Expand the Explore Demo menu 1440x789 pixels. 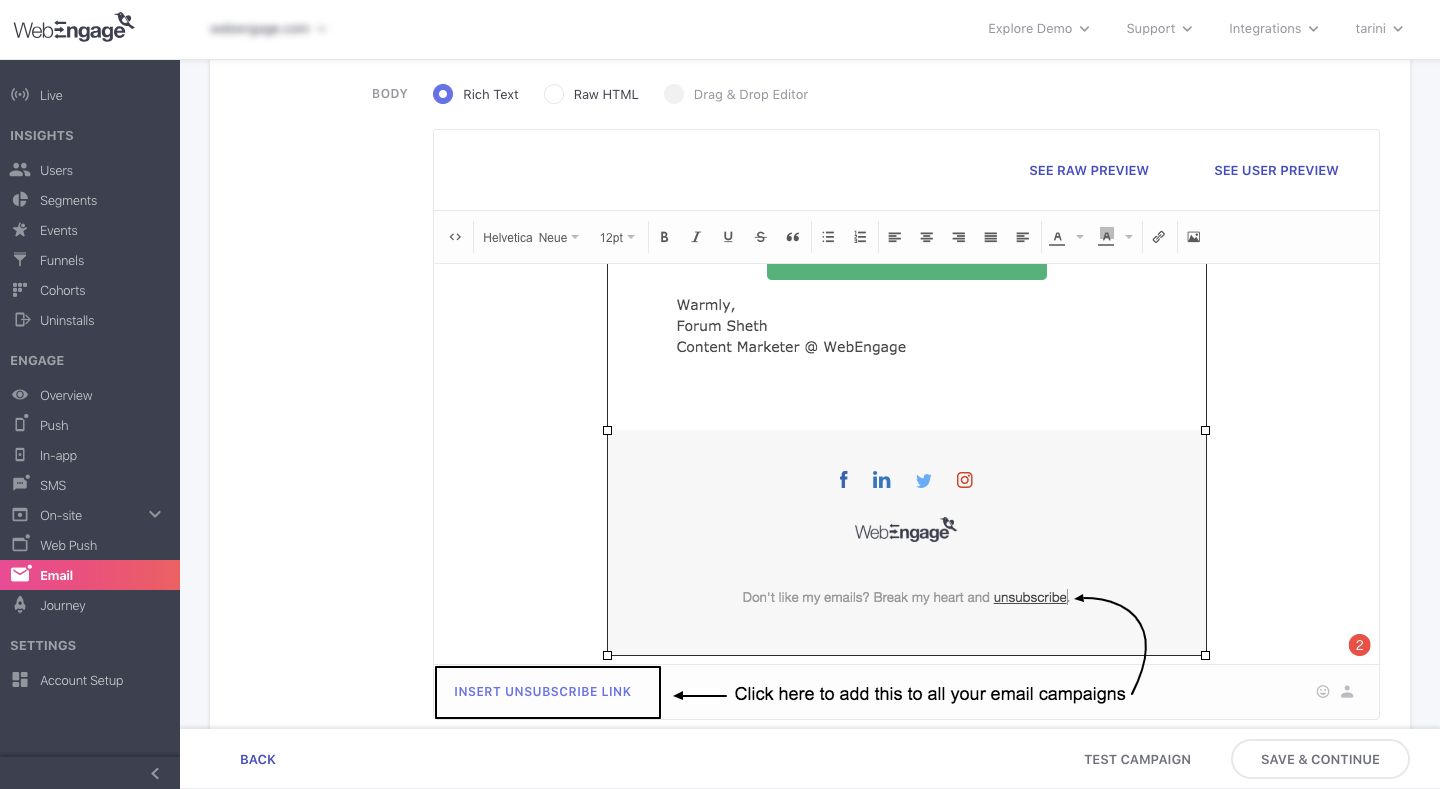pyautogui.click(x=1038, y=29)
